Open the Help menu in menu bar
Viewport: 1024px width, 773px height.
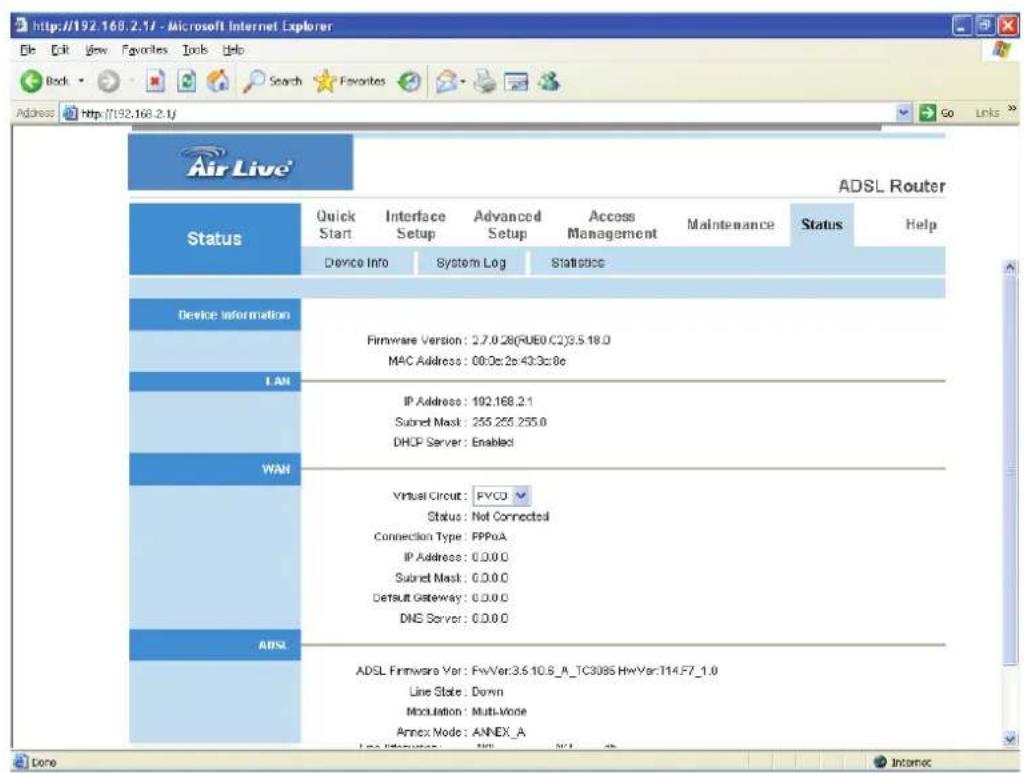pyautogui.click(x=233, y=50)
